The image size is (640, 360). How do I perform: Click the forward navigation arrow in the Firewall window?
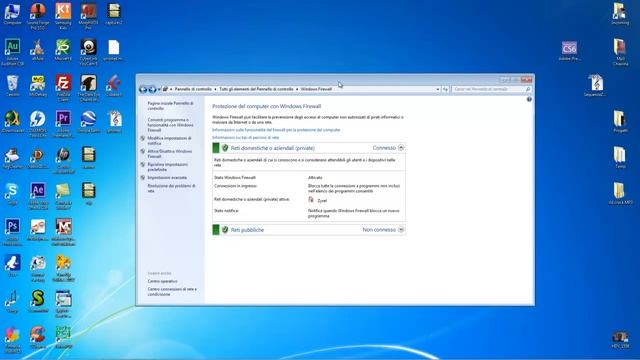pos(152,89)
